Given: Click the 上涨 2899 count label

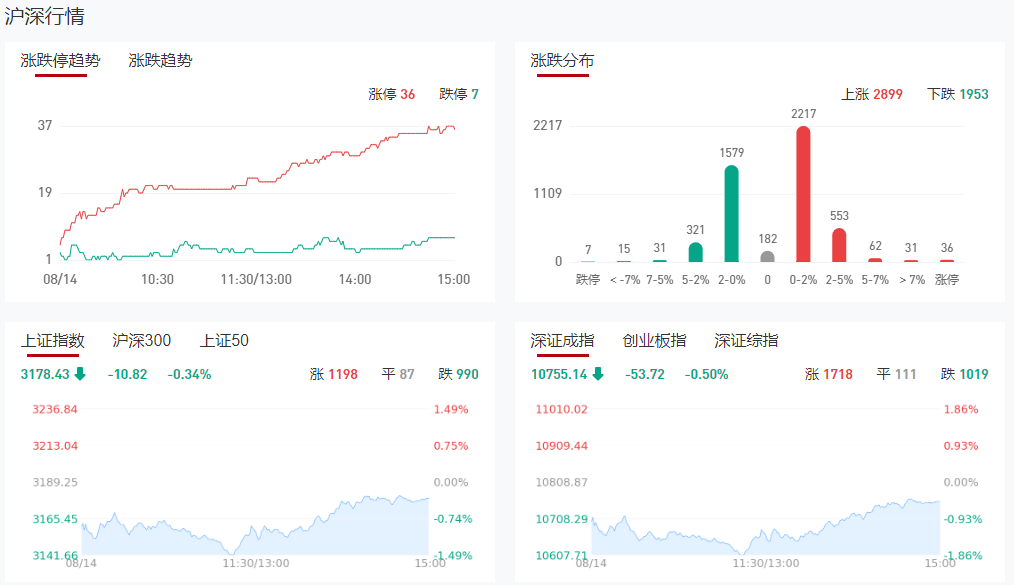Looking at the screenshot, I should [872, 94].
